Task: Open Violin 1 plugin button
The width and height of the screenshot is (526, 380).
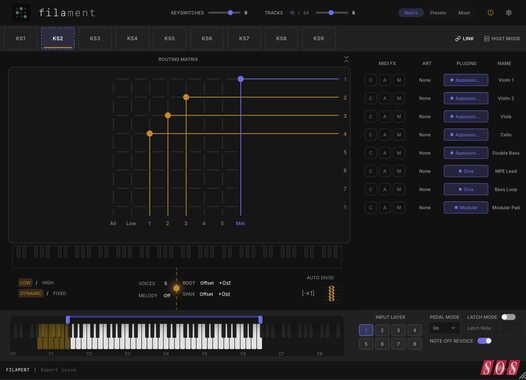Action: pos(466,80)
